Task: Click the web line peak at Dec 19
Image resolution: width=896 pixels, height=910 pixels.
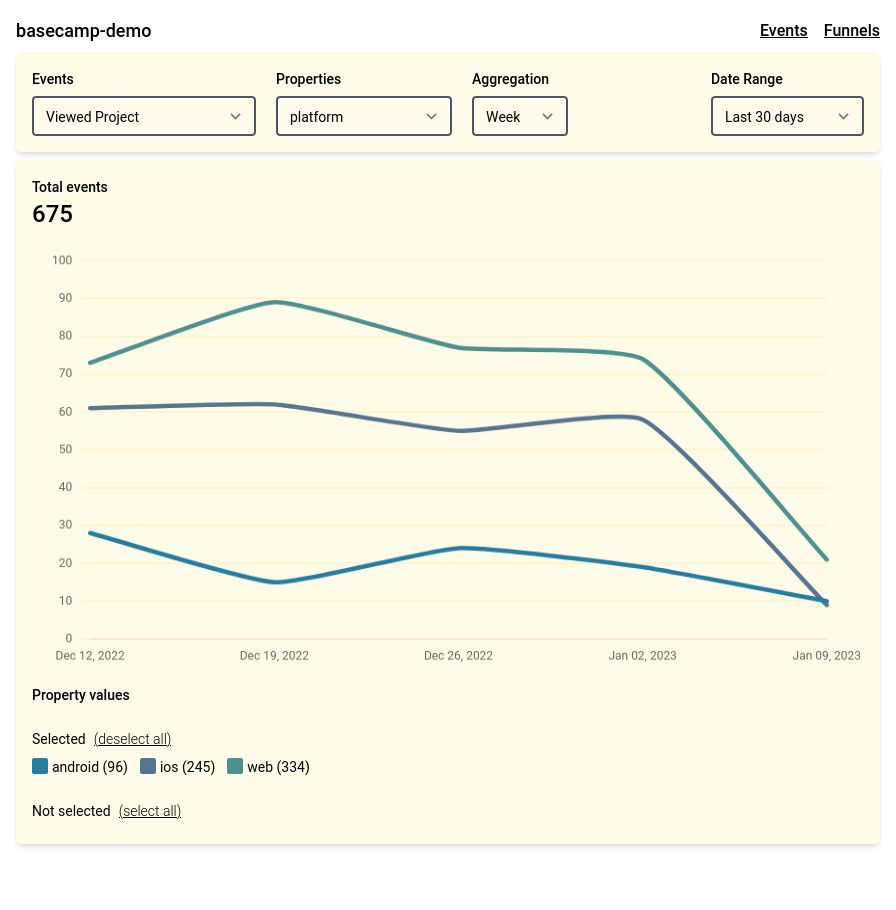Action: click(x=276, y=302)
